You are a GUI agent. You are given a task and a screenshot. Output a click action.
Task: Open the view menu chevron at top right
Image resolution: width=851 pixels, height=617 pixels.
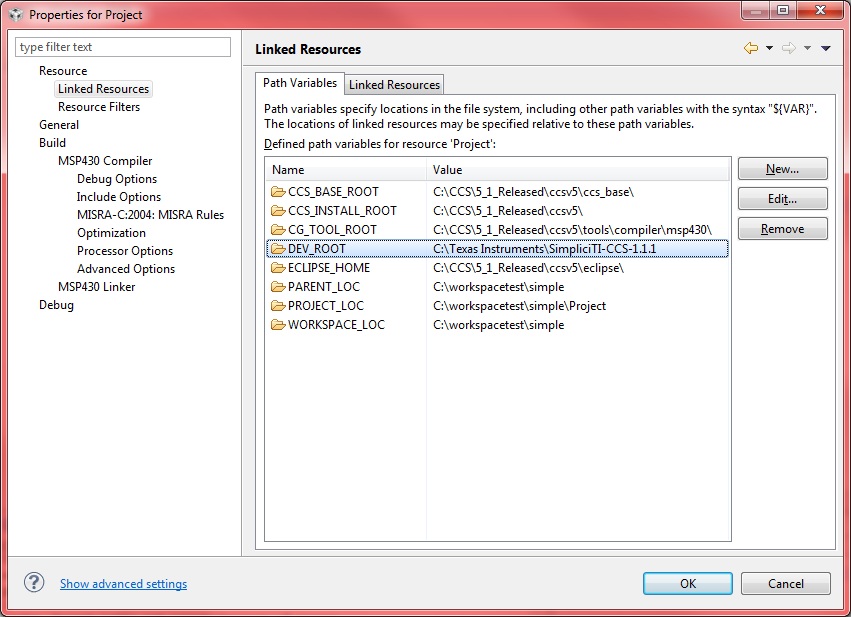pos(824,47)
